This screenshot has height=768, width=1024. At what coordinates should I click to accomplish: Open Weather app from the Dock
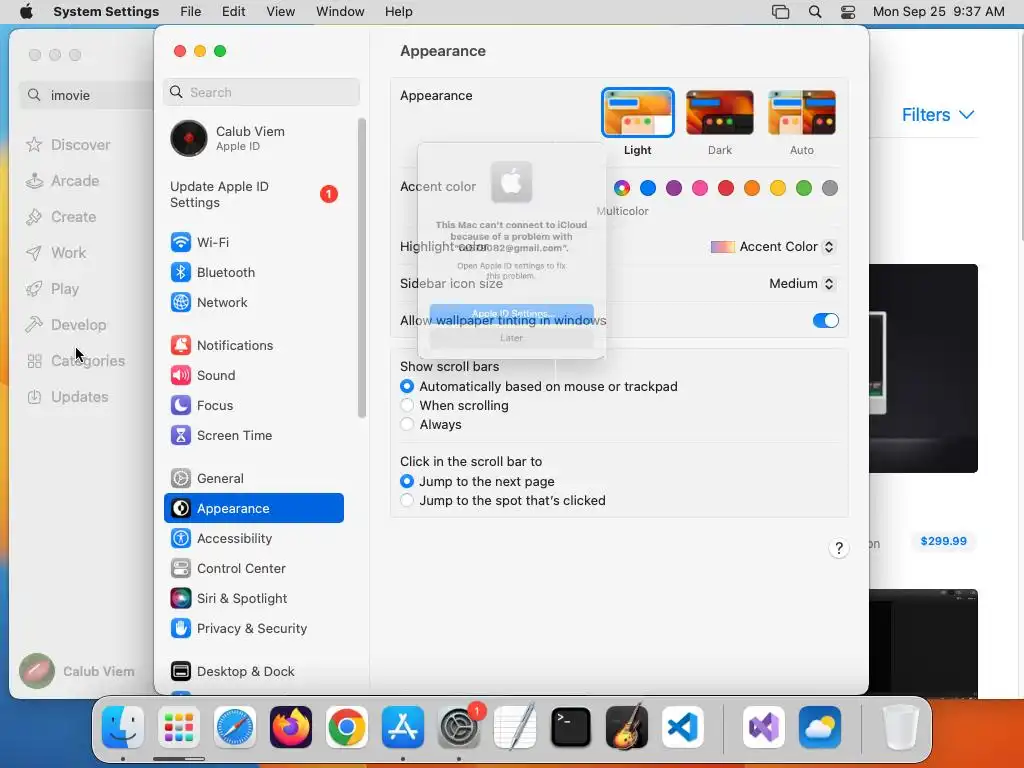coord(820,727)
